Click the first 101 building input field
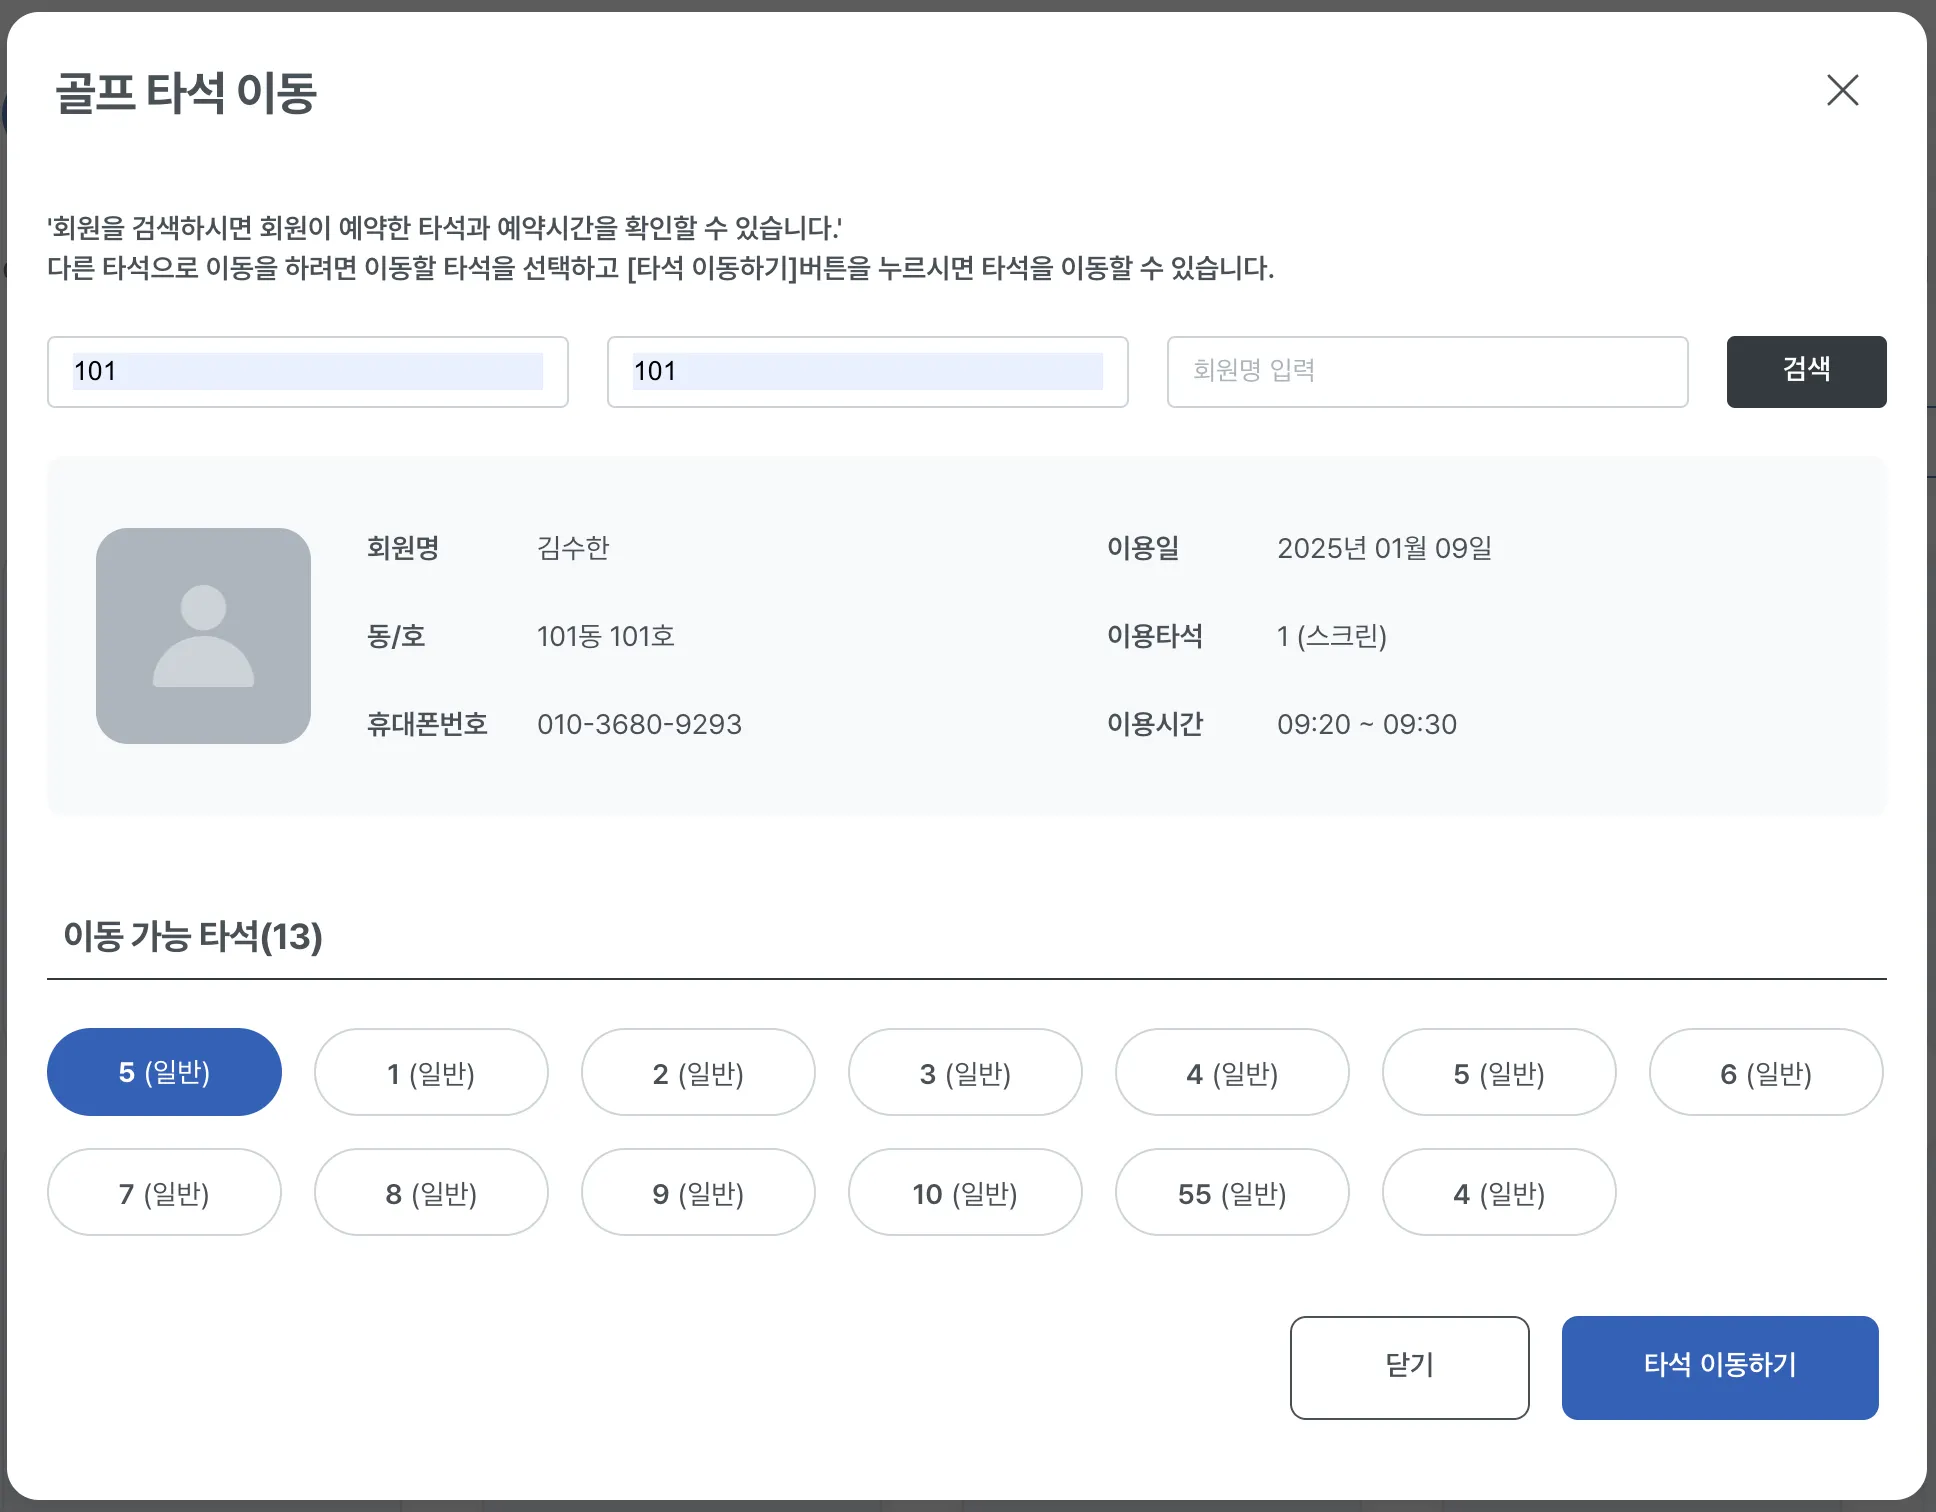The image size is (1936, 1512). pyautogui.click(x=308, y=372)
